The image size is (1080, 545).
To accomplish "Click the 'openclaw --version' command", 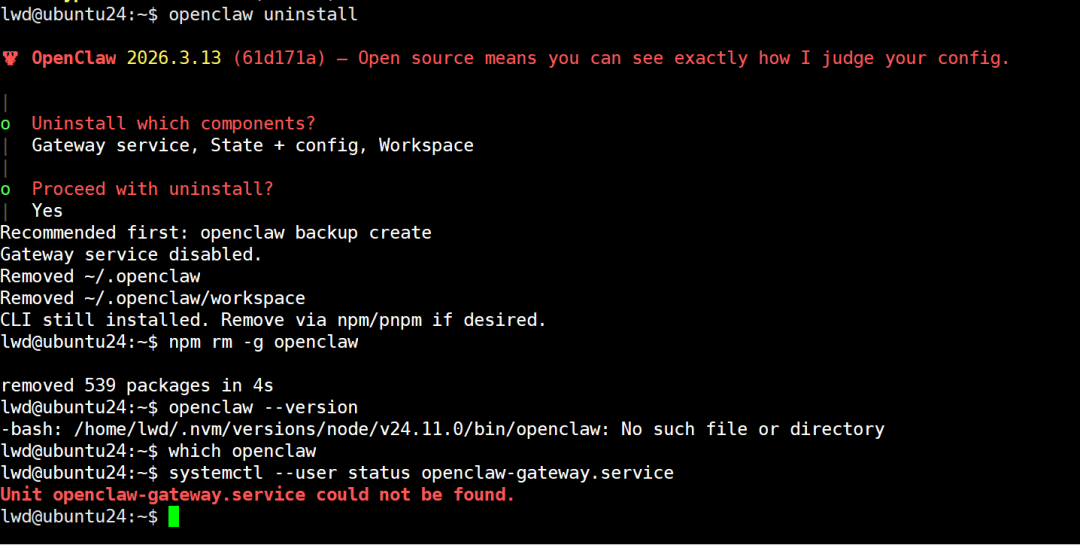I will 262,407.
